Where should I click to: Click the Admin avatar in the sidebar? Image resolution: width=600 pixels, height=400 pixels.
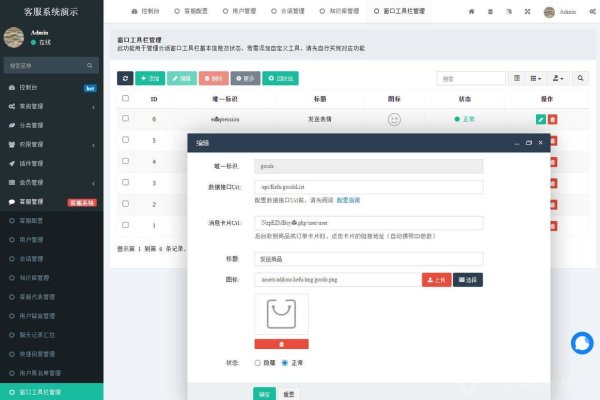(14, 37)
